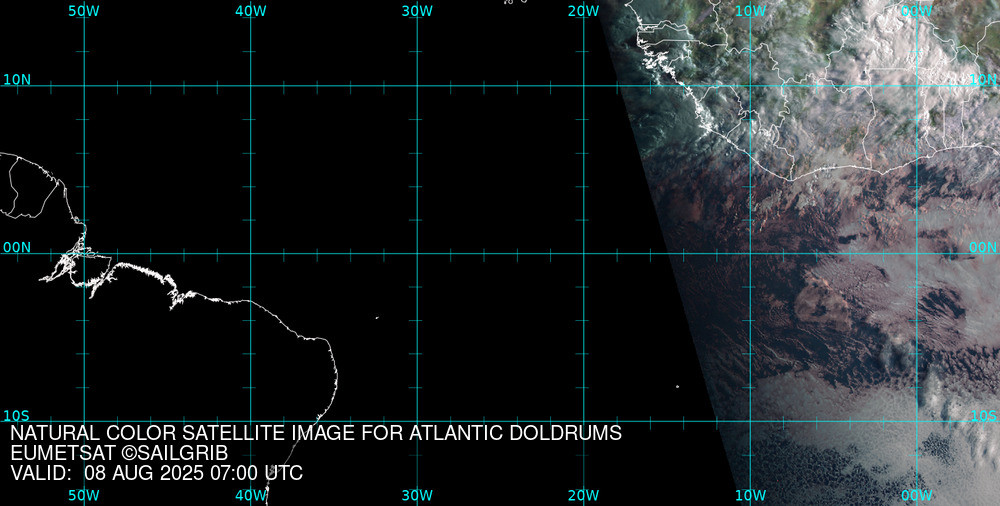Click the '10W' longitude label along the top edge
The width and height of the screenshot is (1000, 506).
[751, 11]
